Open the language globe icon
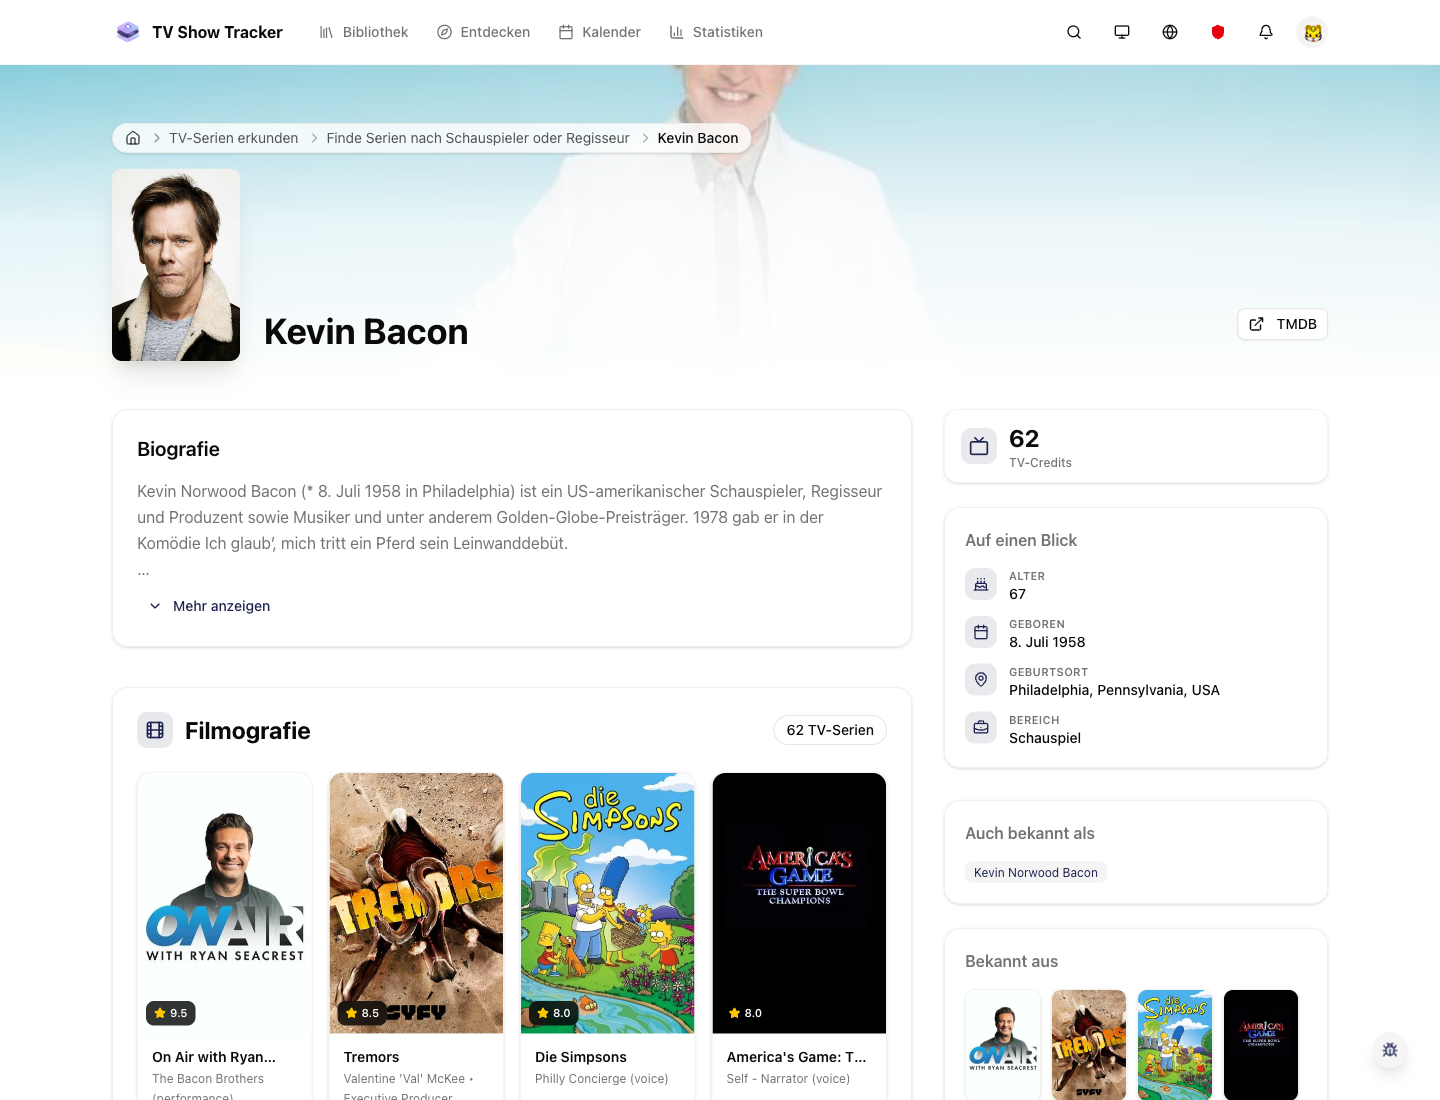Screen dimensions: 1440x1100 [1170, 32]
